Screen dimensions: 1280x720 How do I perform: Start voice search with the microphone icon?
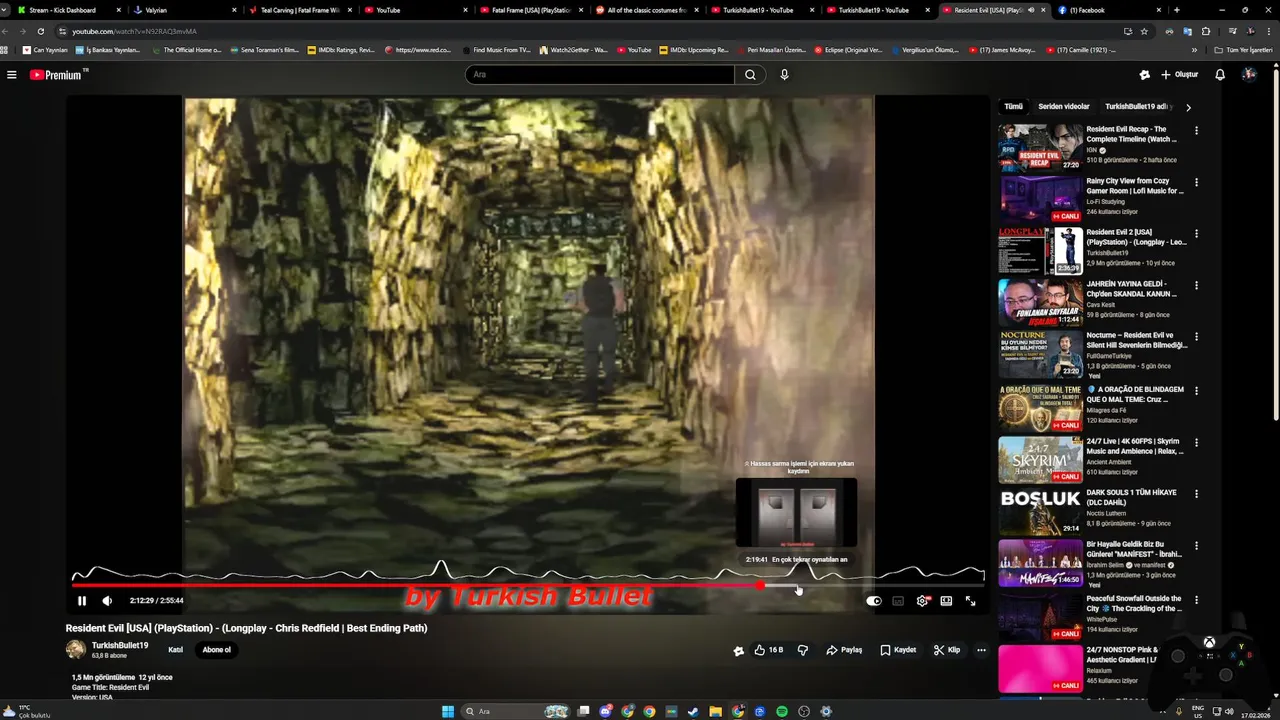pos(784,75)
